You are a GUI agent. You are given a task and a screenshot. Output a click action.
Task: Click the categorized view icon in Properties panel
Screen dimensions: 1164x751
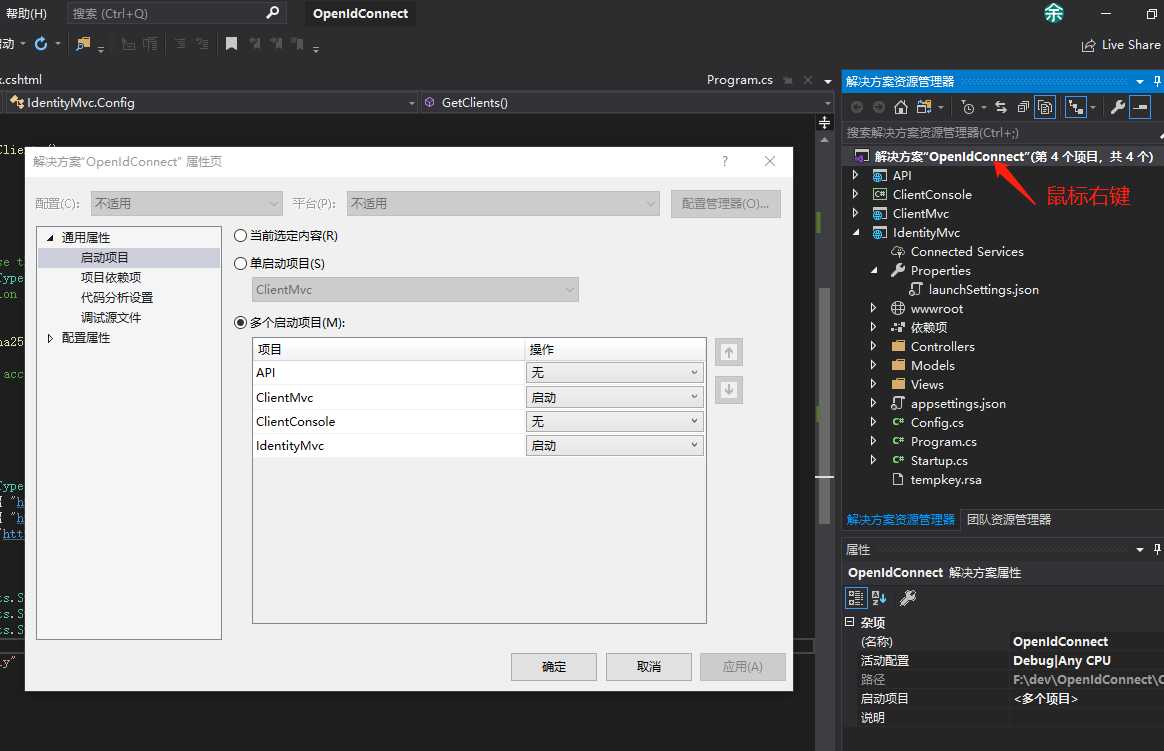pos(855,597)
